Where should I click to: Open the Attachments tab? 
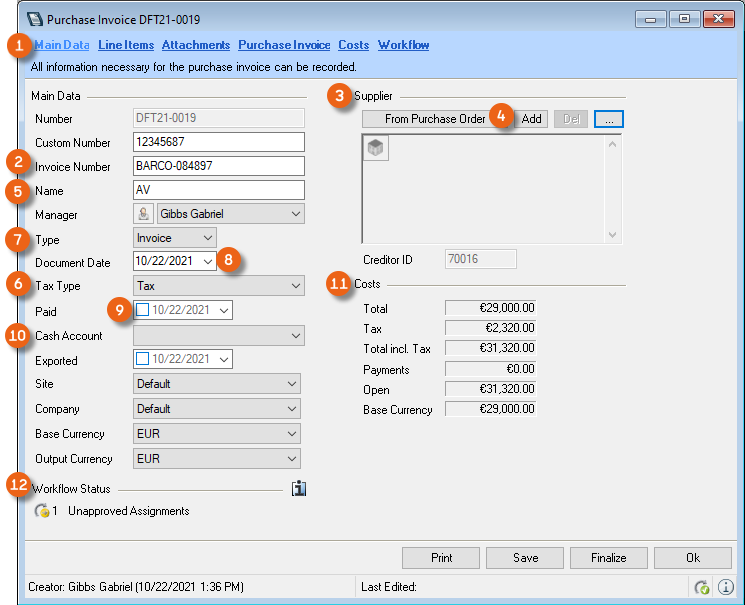(x=196, y=45)
